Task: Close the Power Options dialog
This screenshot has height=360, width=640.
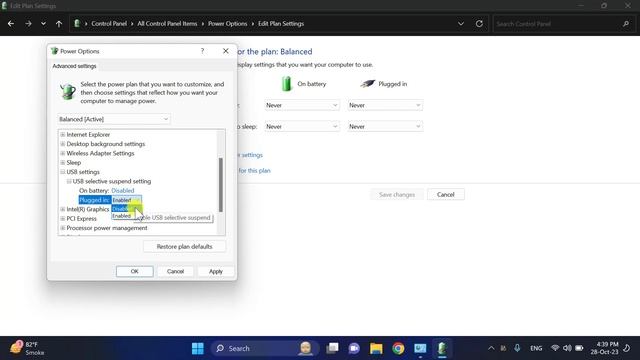Action: [226, 51]
